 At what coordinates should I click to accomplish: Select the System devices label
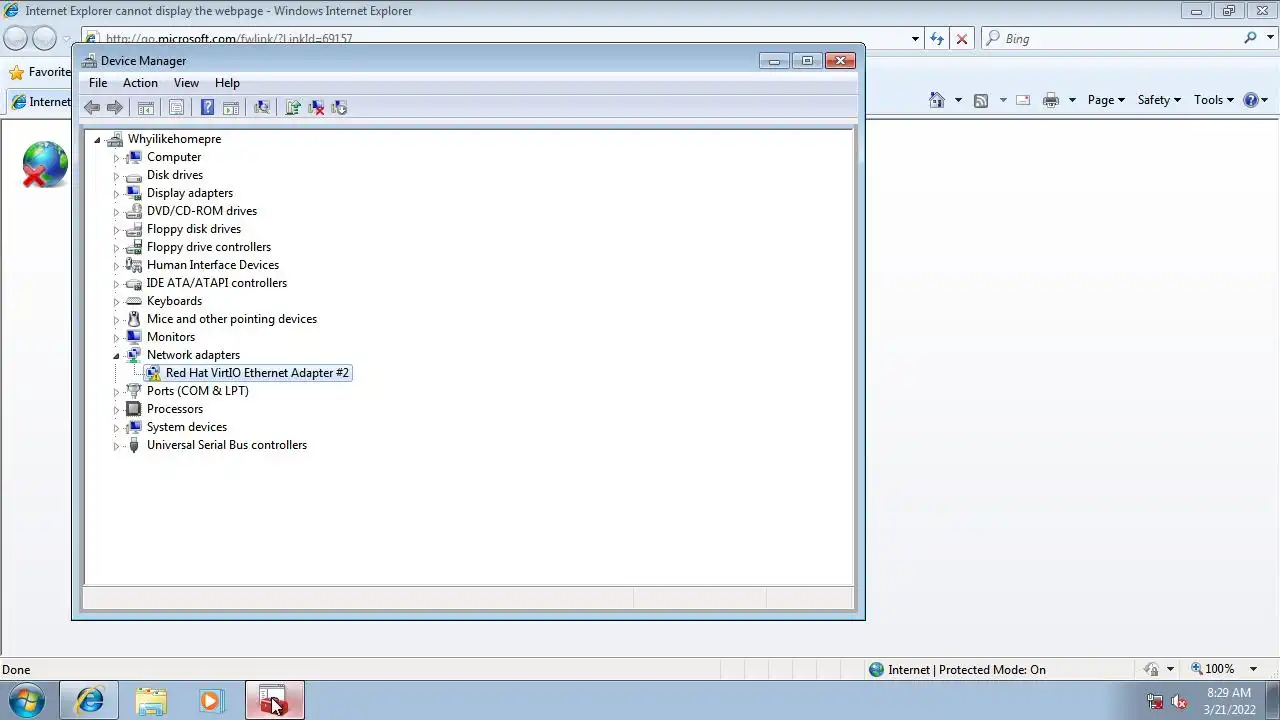coord(187,427)
